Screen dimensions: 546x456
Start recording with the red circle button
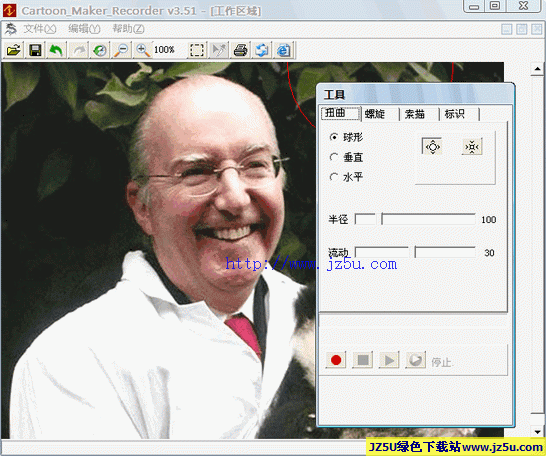(336, 360)
